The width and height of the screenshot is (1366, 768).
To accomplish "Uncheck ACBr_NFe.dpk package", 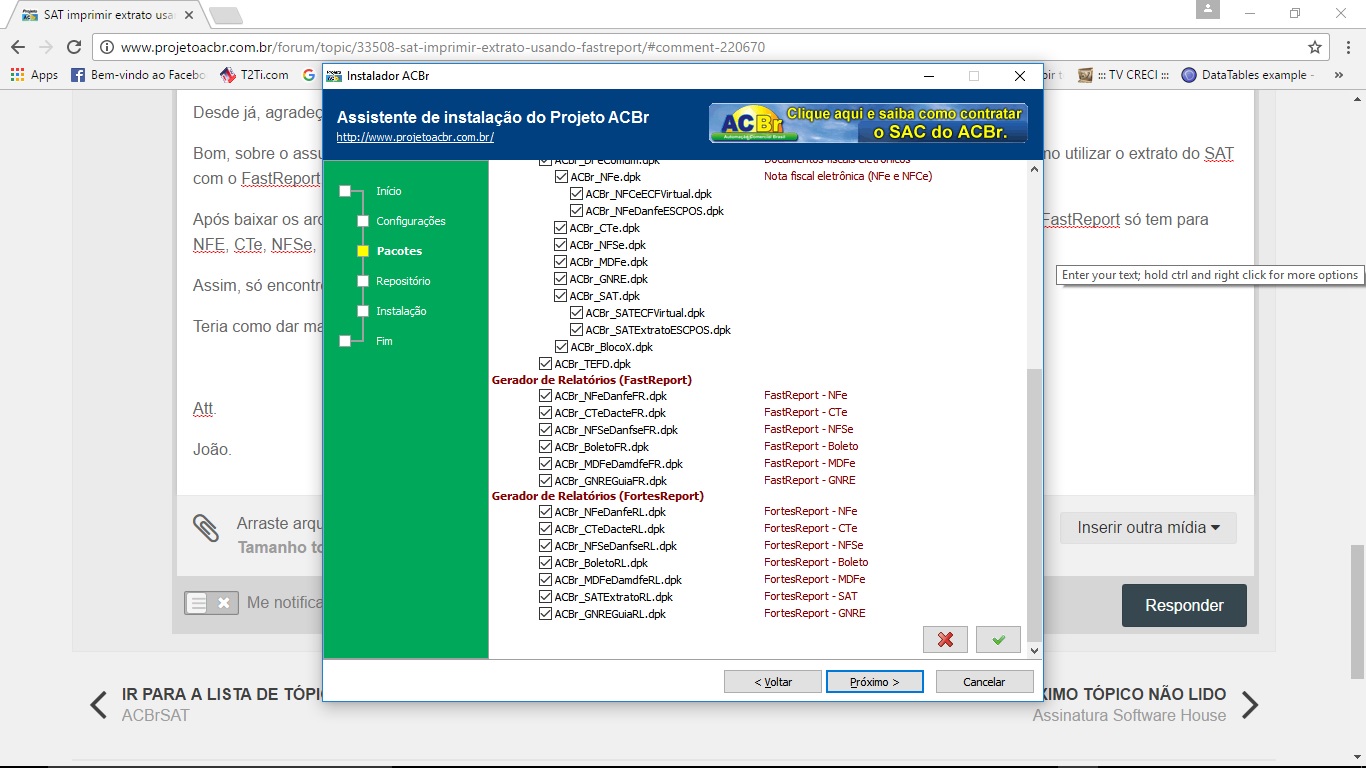I will [561, 177].
